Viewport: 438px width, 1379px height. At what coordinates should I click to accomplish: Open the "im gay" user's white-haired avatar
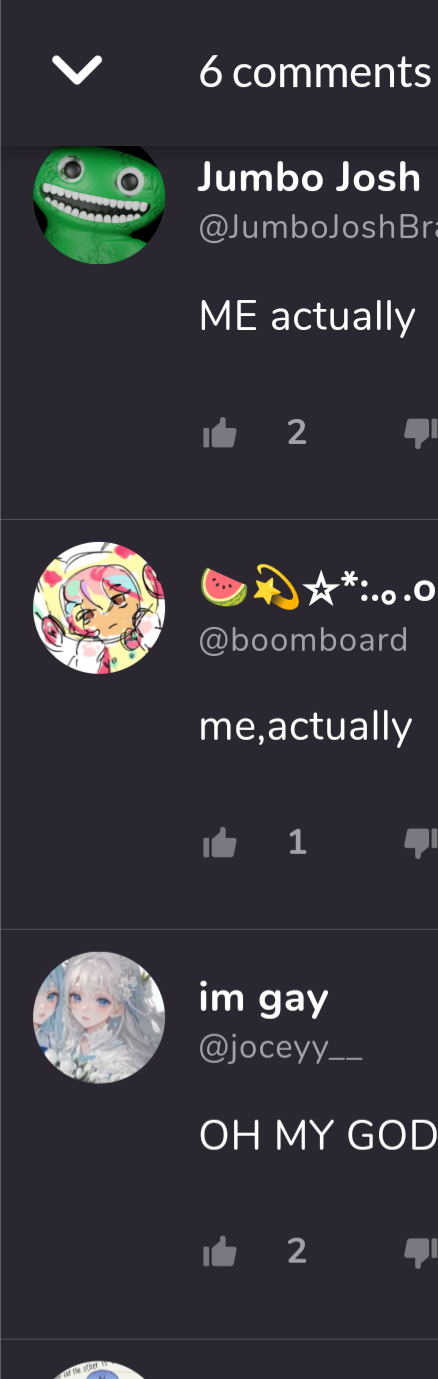(x=99, y=1018)
